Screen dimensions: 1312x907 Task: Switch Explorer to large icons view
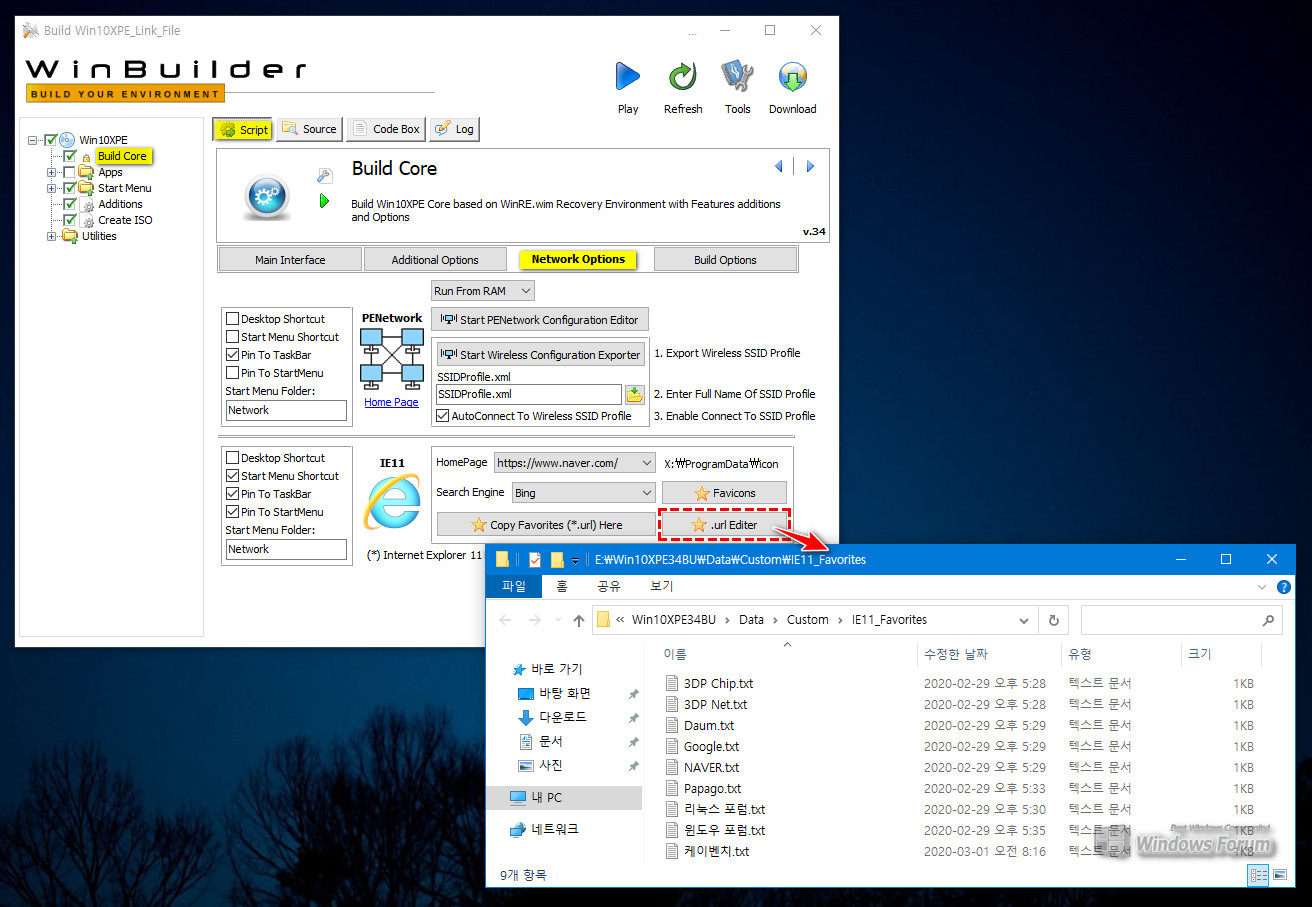[1280, 875]
